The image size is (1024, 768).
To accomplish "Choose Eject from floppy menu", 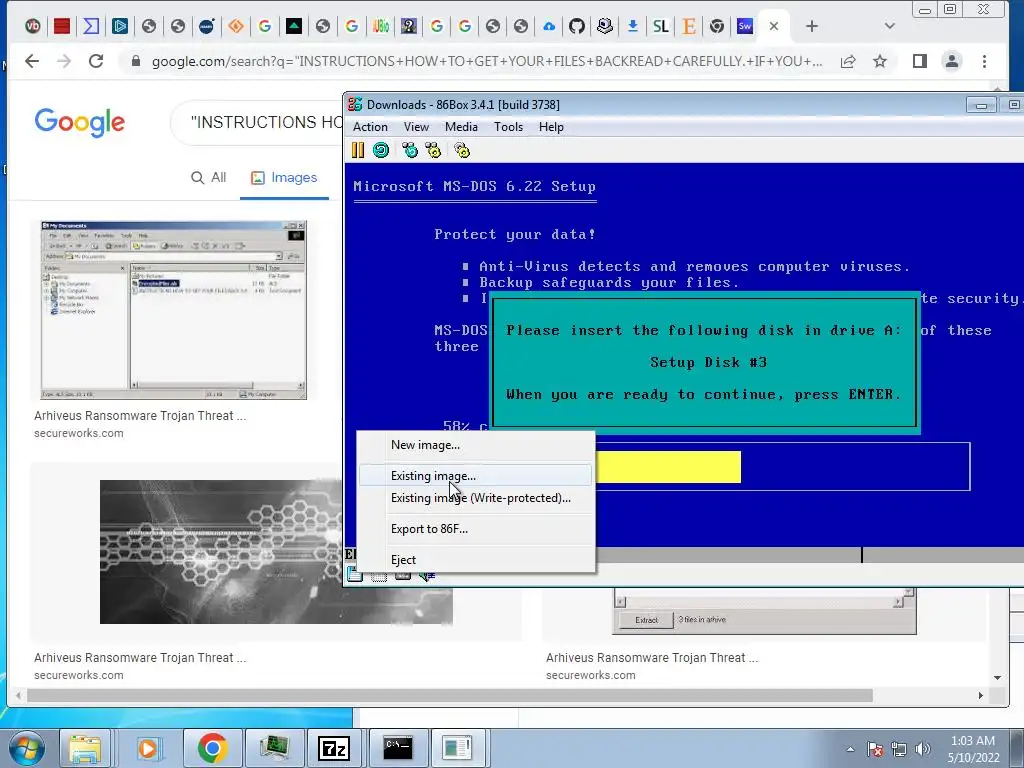I will tap(475, 560).
